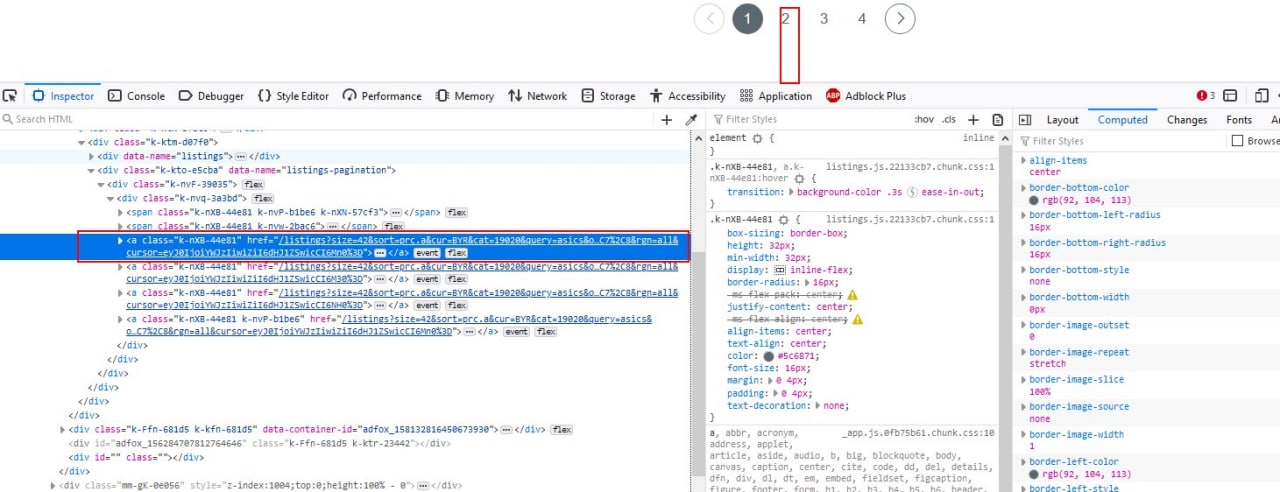The width and height of the screenshot is (1280, 492).
Task: Collapse the div class k-nvF-39035 node
Action: (101, 184)
